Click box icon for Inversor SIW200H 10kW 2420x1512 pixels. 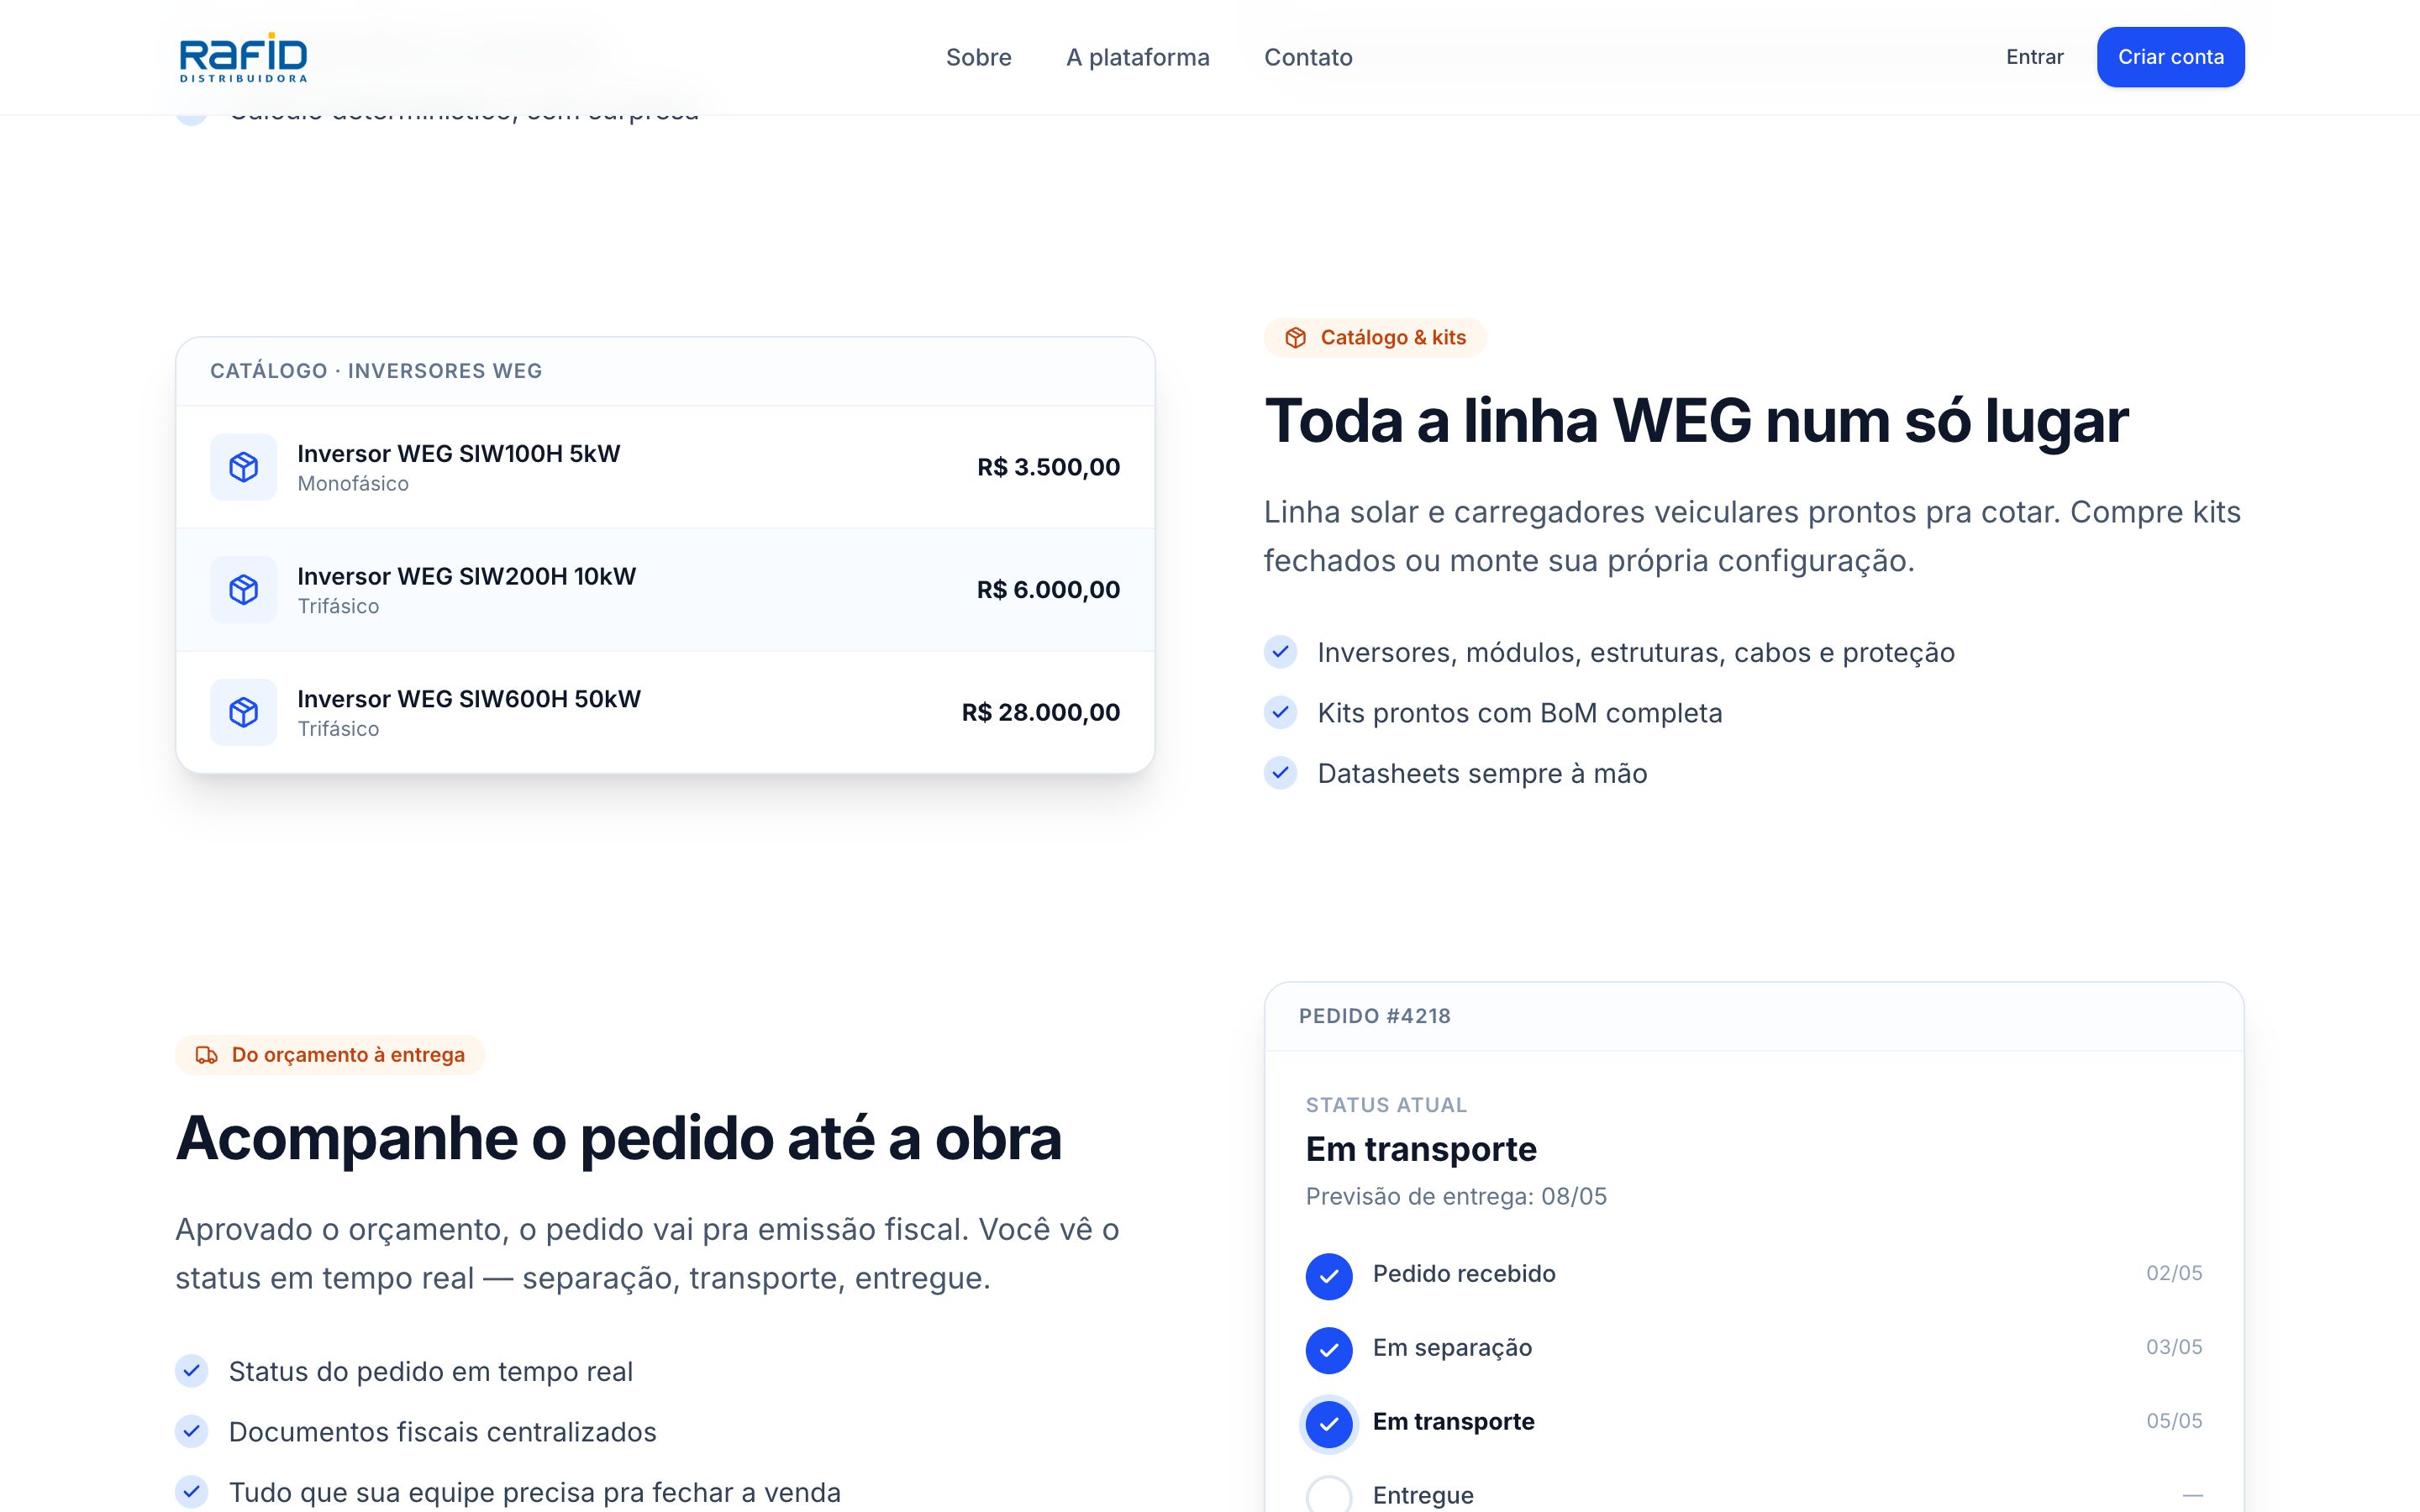tap(243, 589)
